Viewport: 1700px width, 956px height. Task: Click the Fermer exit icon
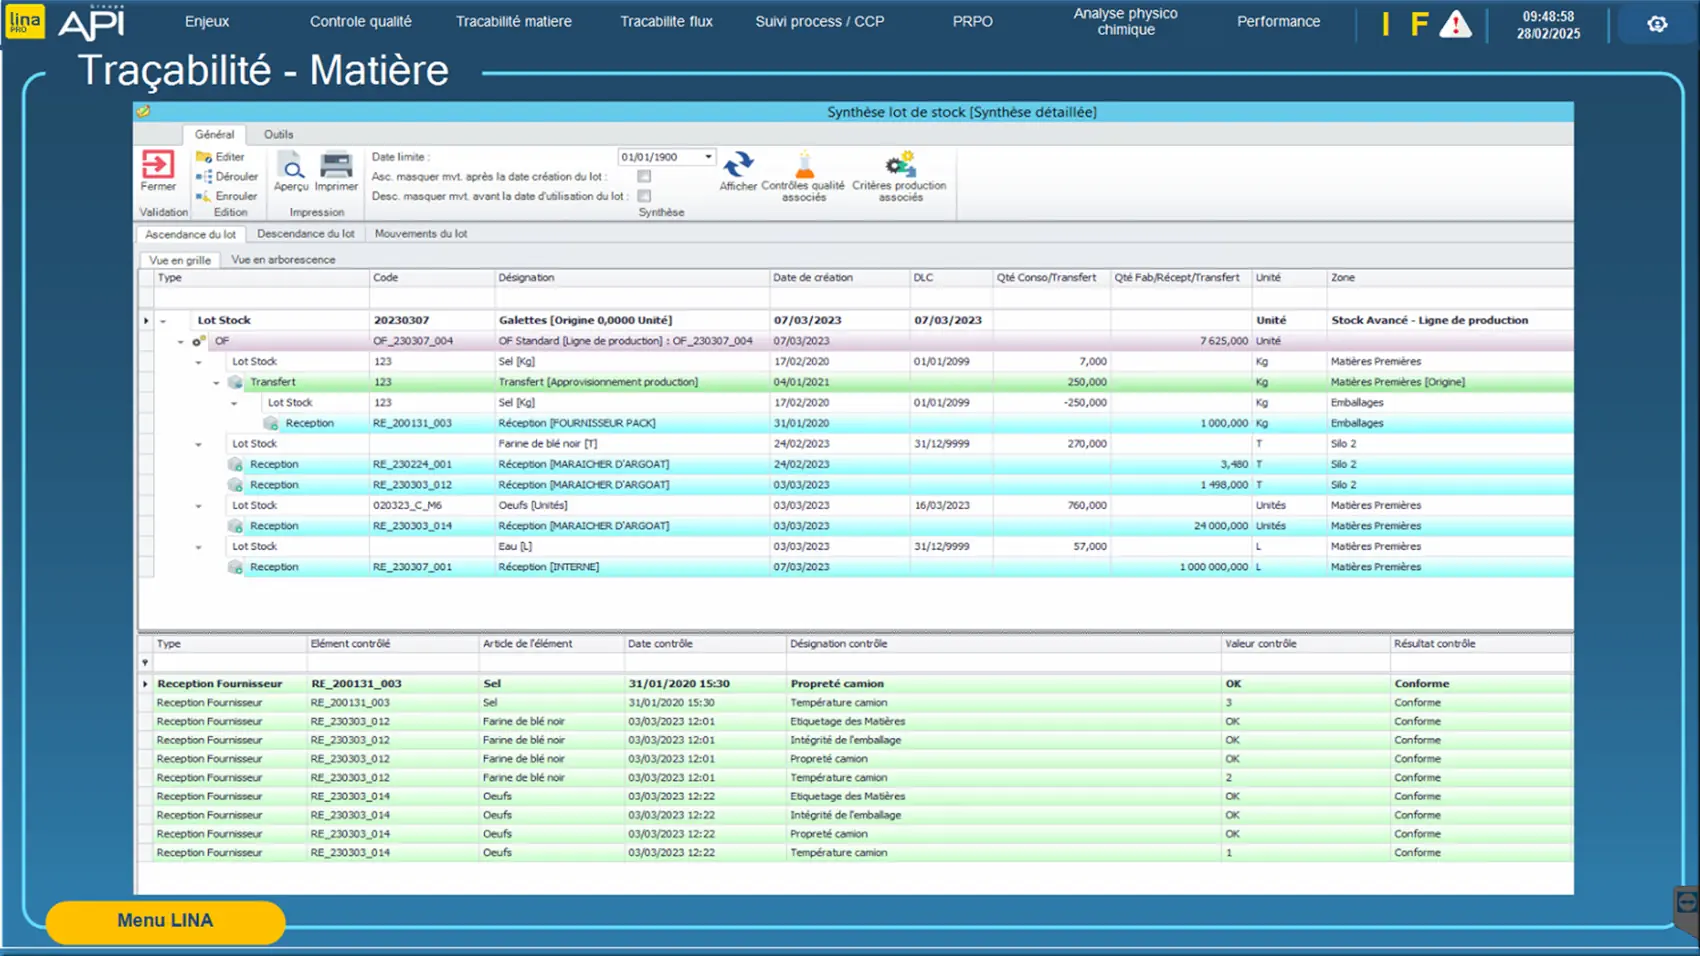158,166
